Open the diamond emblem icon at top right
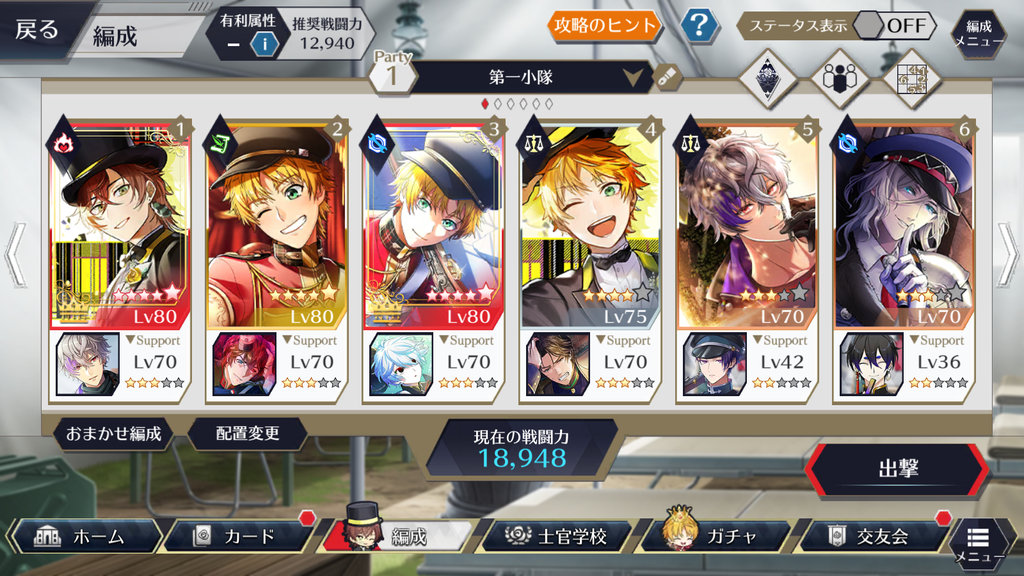 (768, 78)
